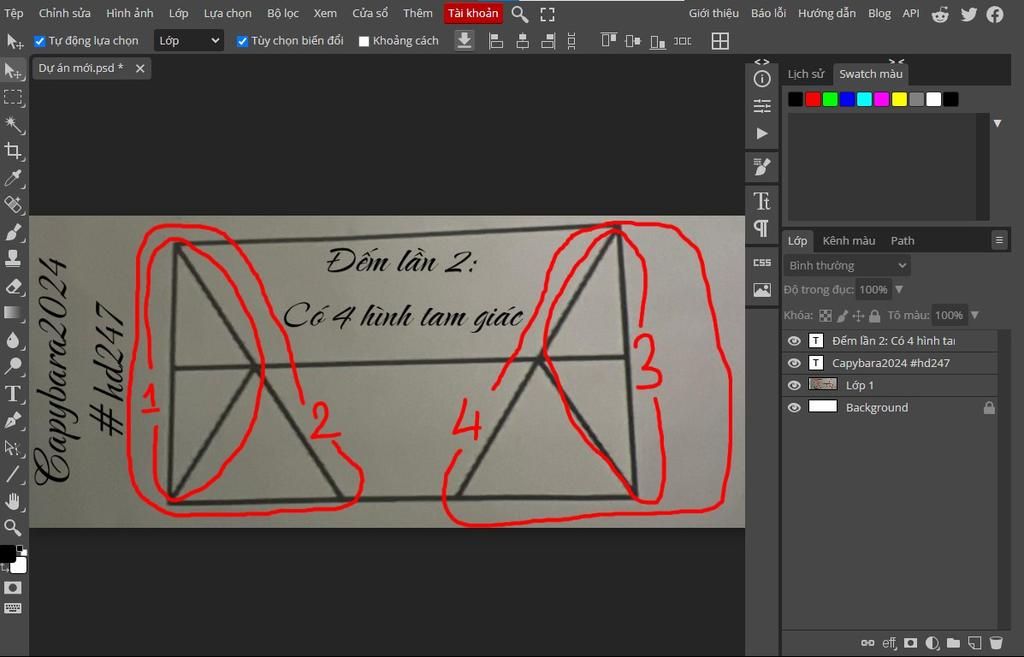Open the 'Báo lỗi' link
Screen dimensions: 1024x657
pos(768,13)
